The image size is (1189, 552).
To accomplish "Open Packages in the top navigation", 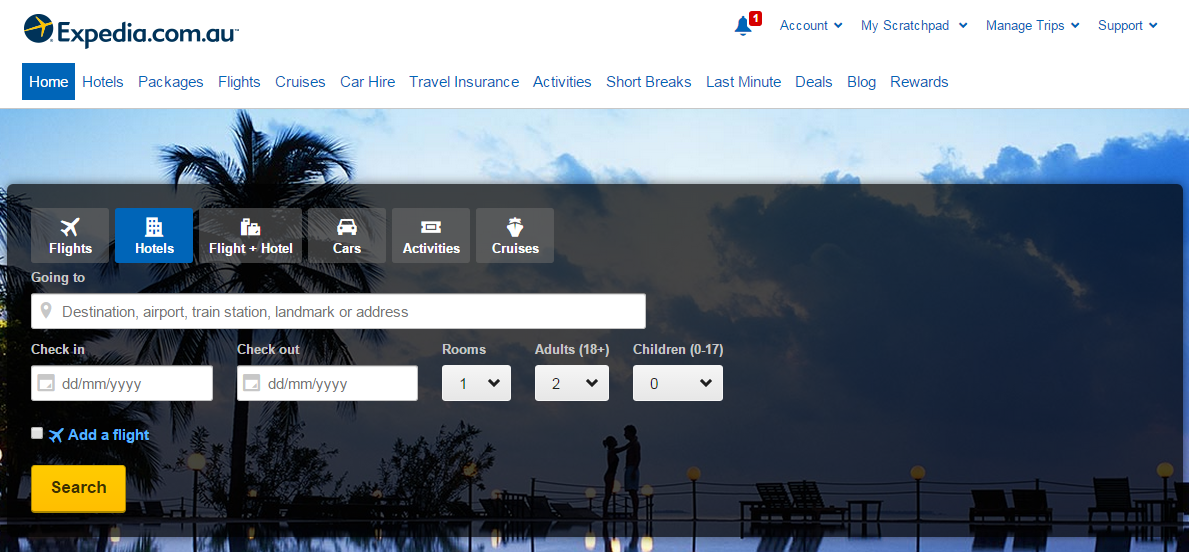I will click(171, 82).
